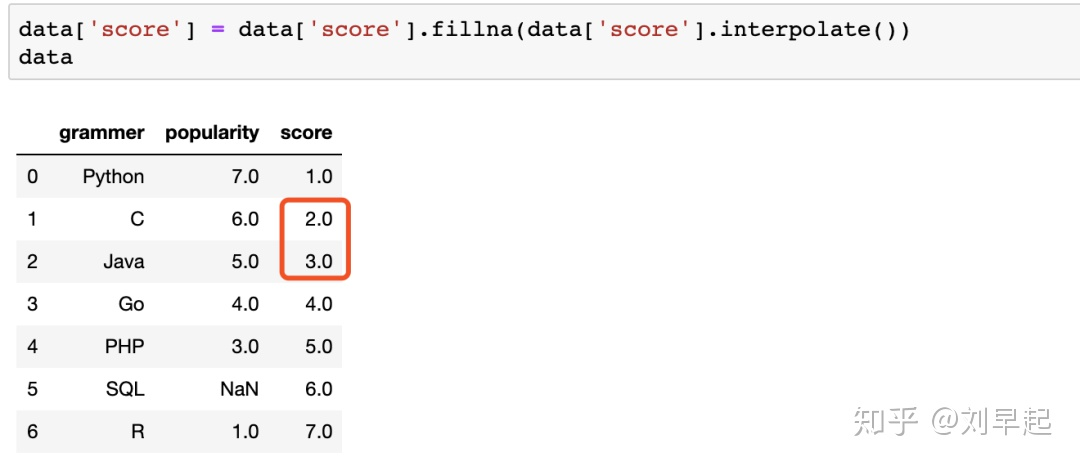
Task: Click row index 5 label
Action: pos(32,389)
